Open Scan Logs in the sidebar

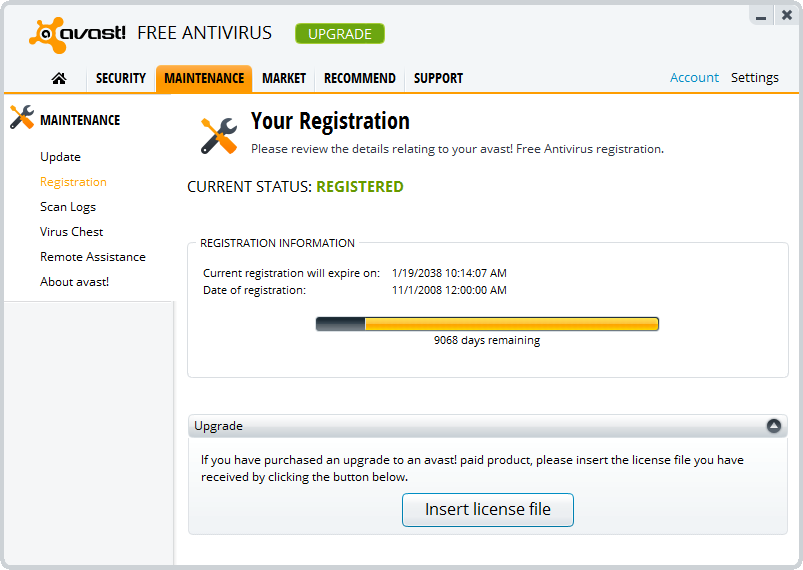(68, 207)
